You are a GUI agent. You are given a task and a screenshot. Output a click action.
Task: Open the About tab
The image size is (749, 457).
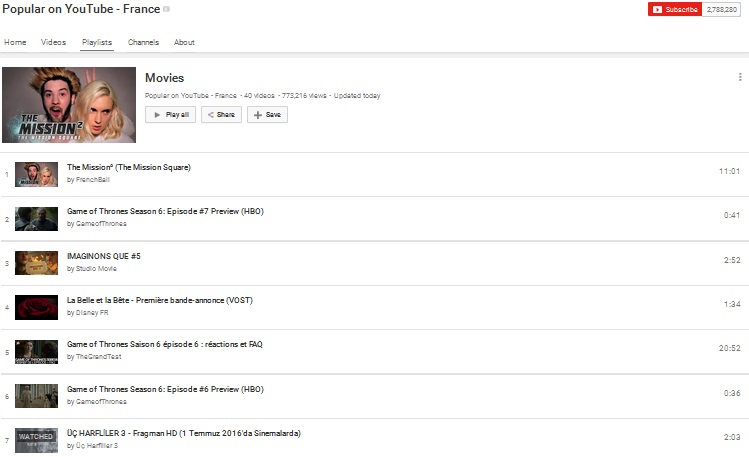coord(184,42)
